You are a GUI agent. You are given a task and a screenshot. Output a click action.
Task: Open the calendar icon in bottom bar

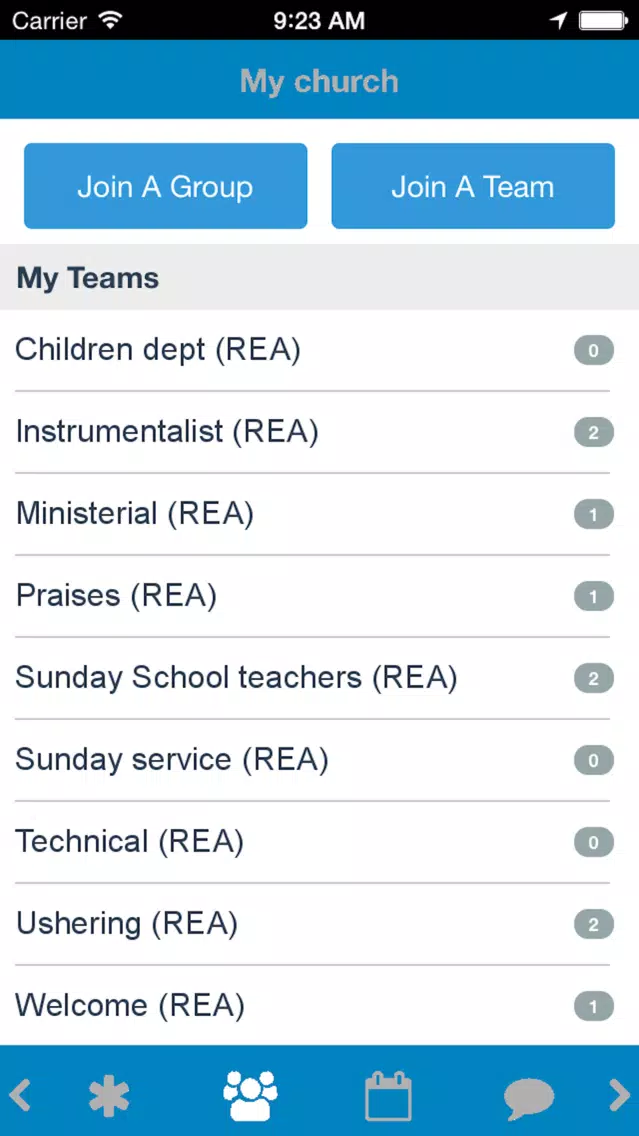[388, 1097]
